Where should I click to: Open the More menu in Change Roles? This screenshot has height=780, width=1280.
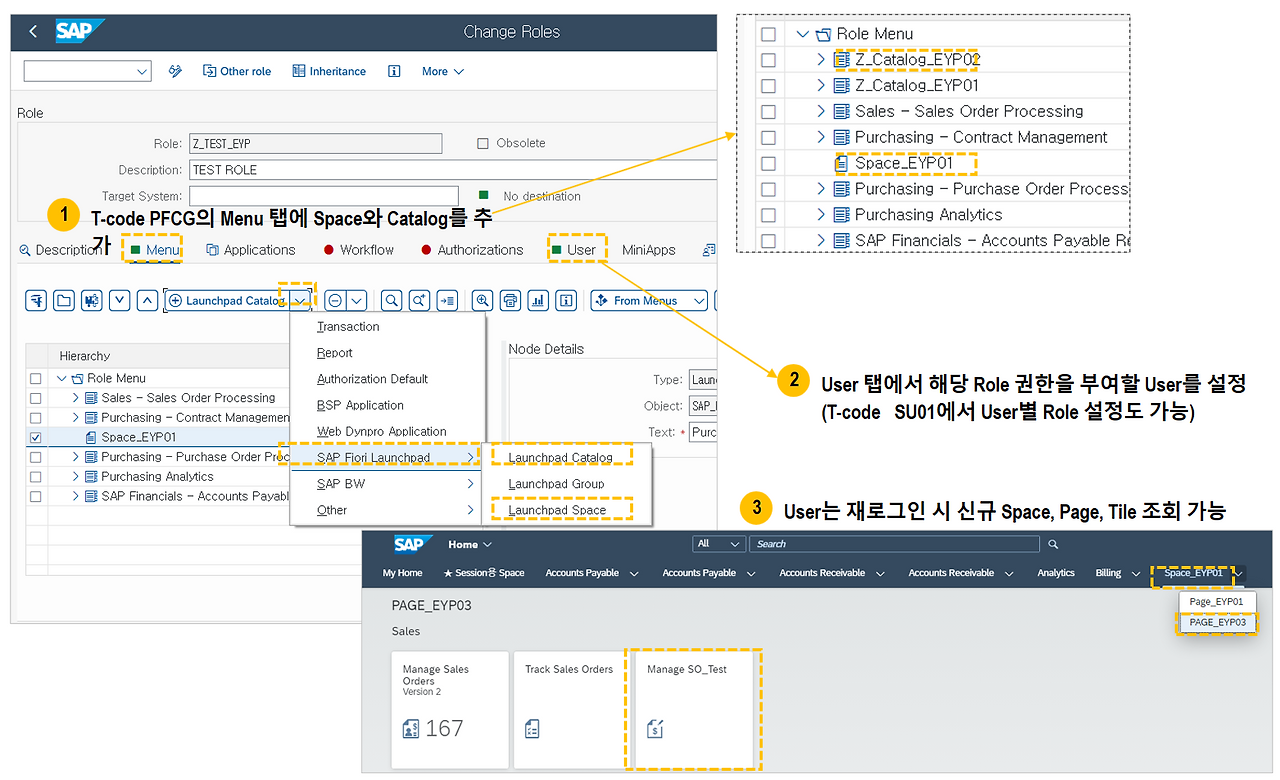[x=443, y=71]
